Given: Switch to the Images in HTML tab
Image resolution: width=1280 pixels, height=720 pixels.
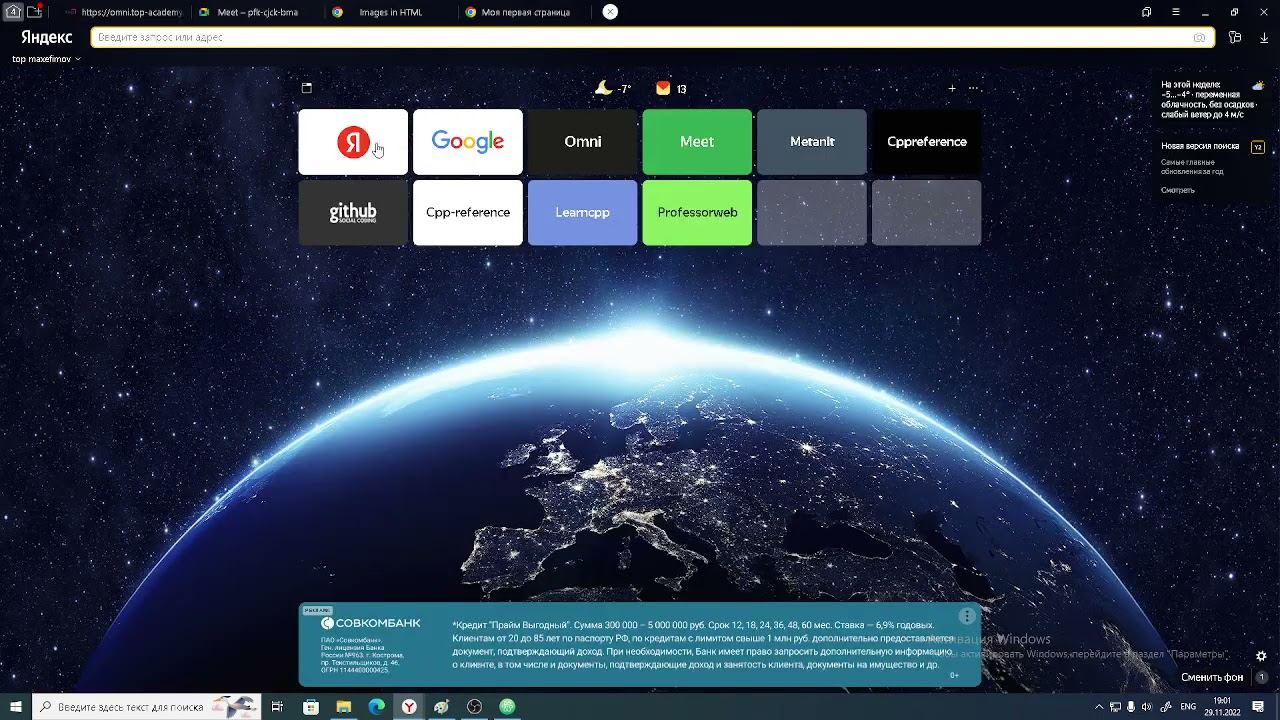Looking at the screenshot, I should pyautogui.click(x=390, y=12).
